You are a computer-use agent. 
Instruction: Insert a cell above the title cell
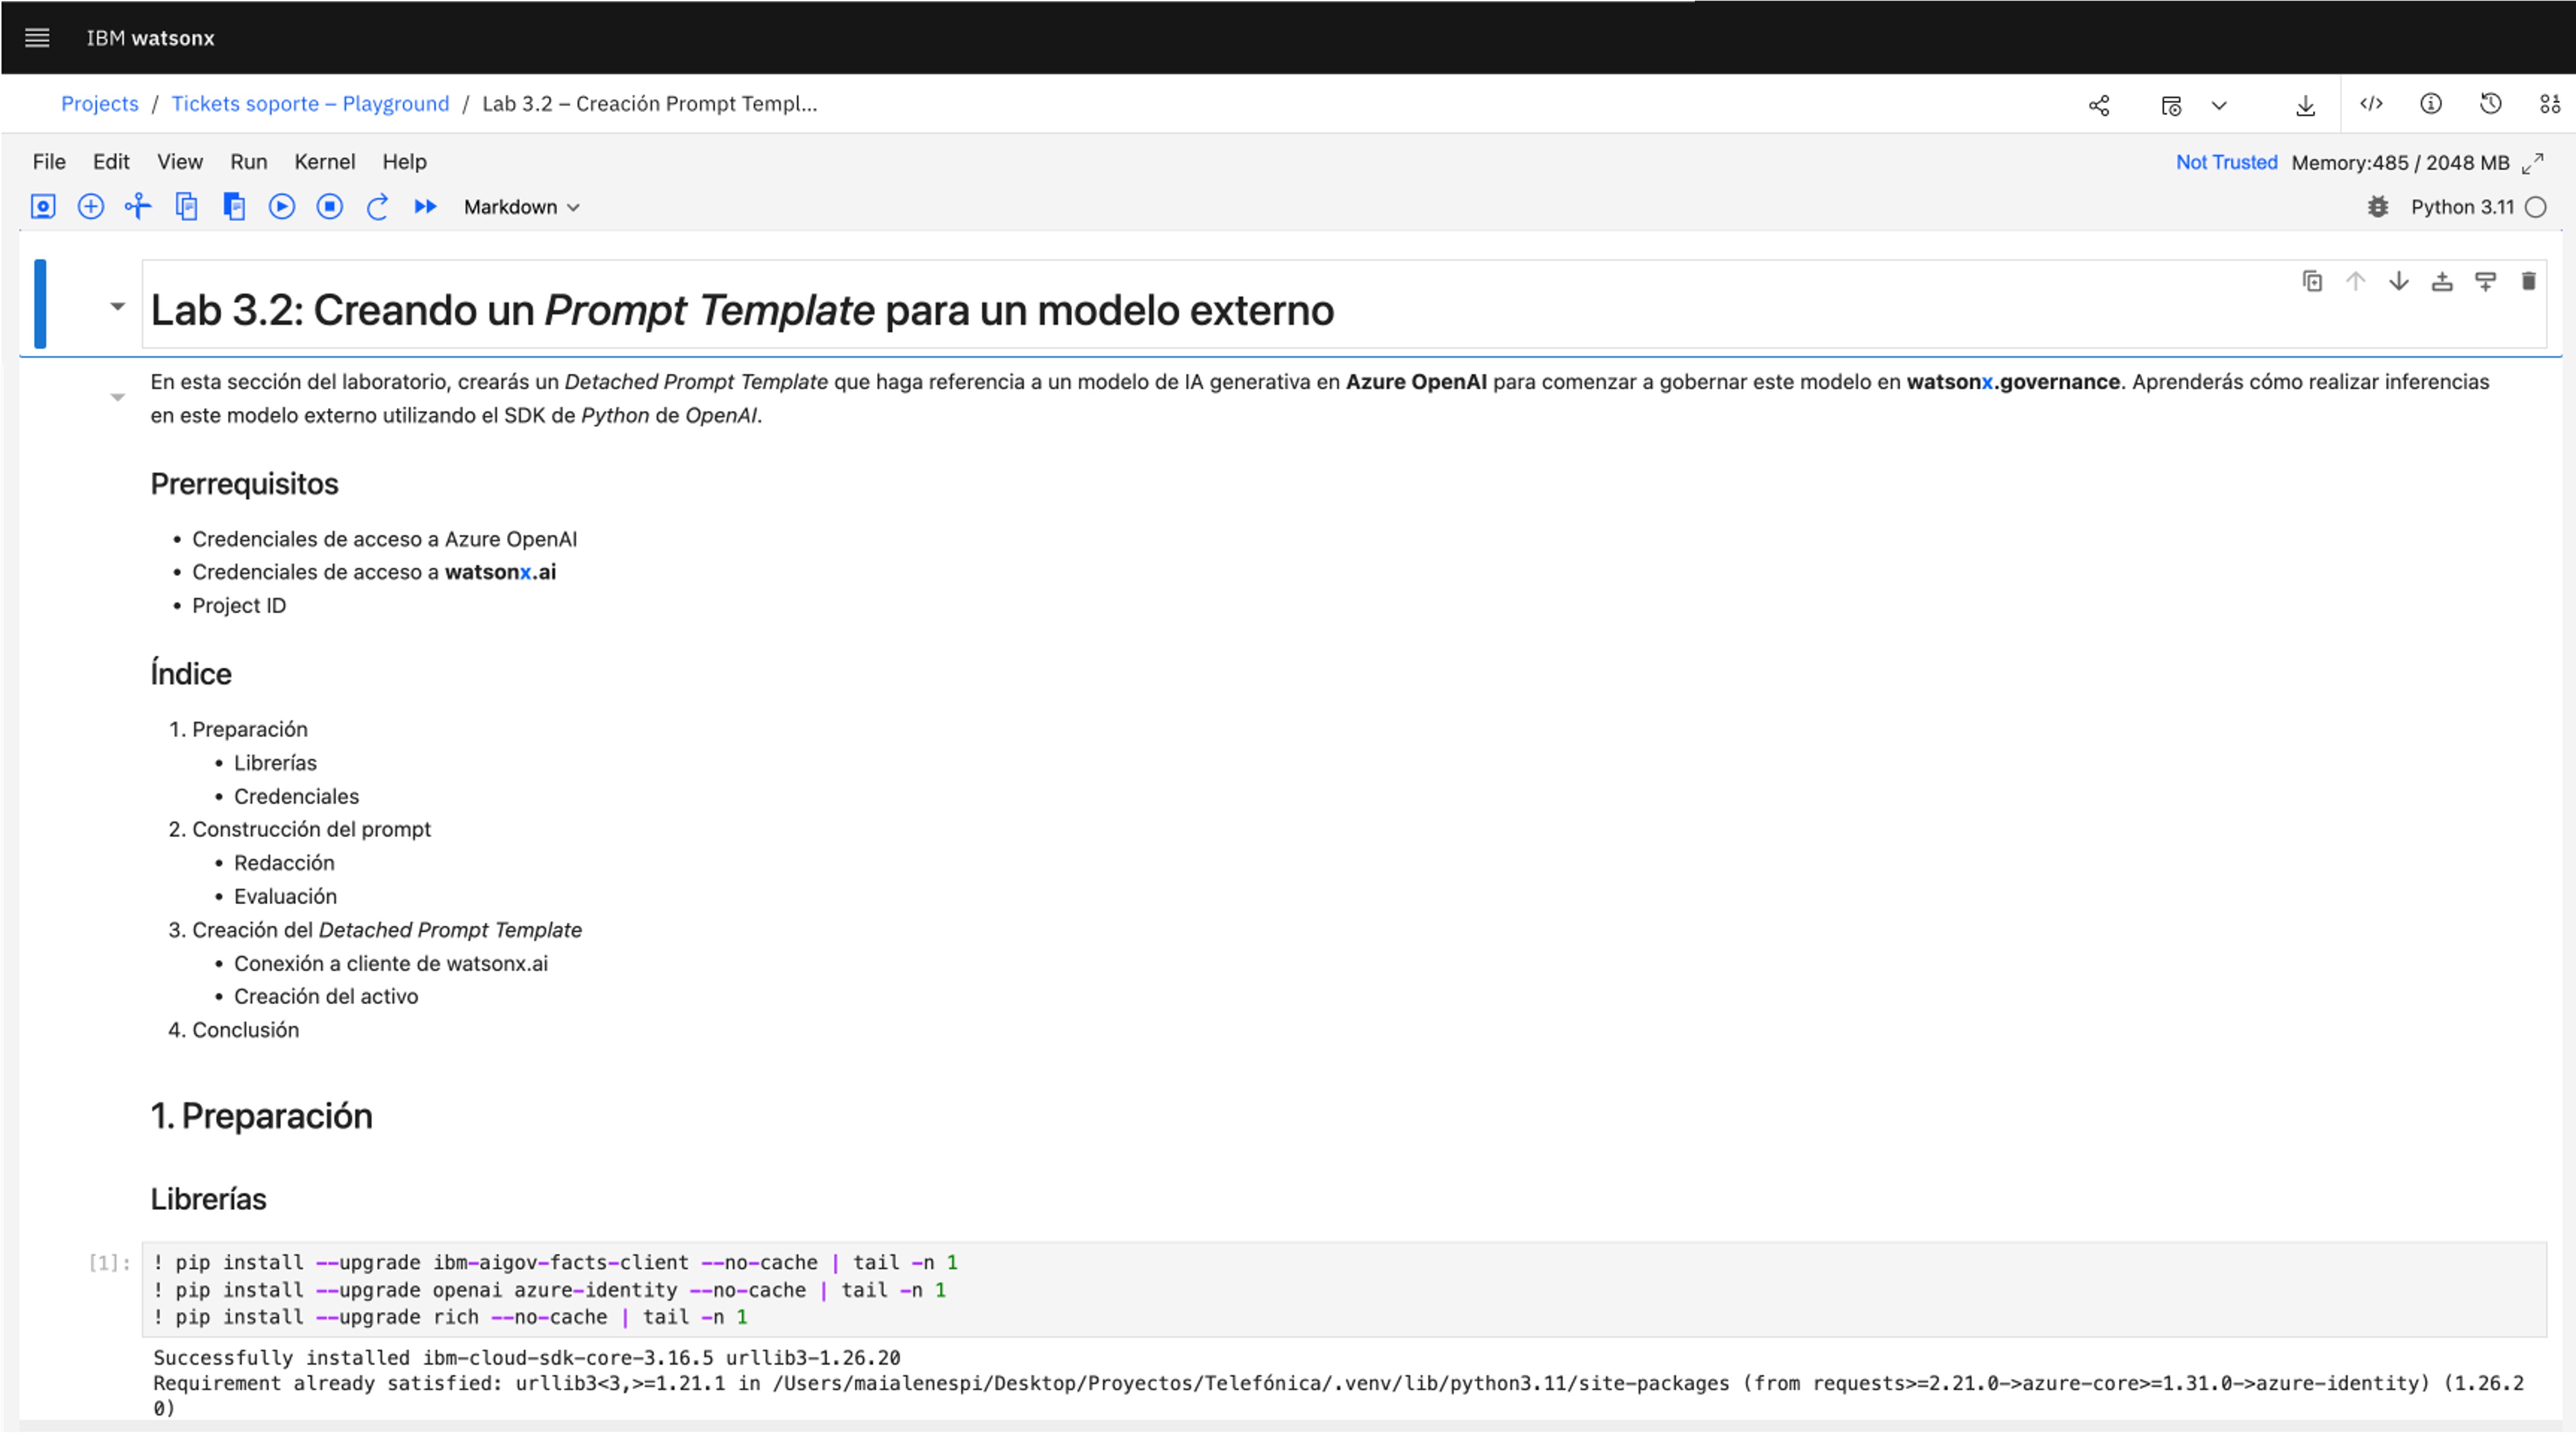(2442, 282)
